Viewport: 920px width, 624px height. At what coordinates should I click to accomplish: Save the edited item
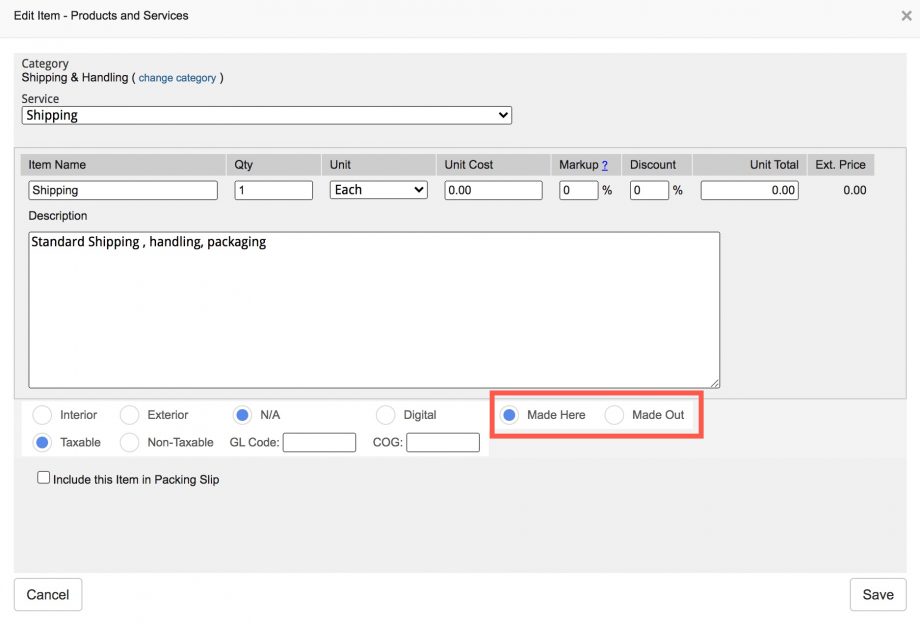[877, 594]
